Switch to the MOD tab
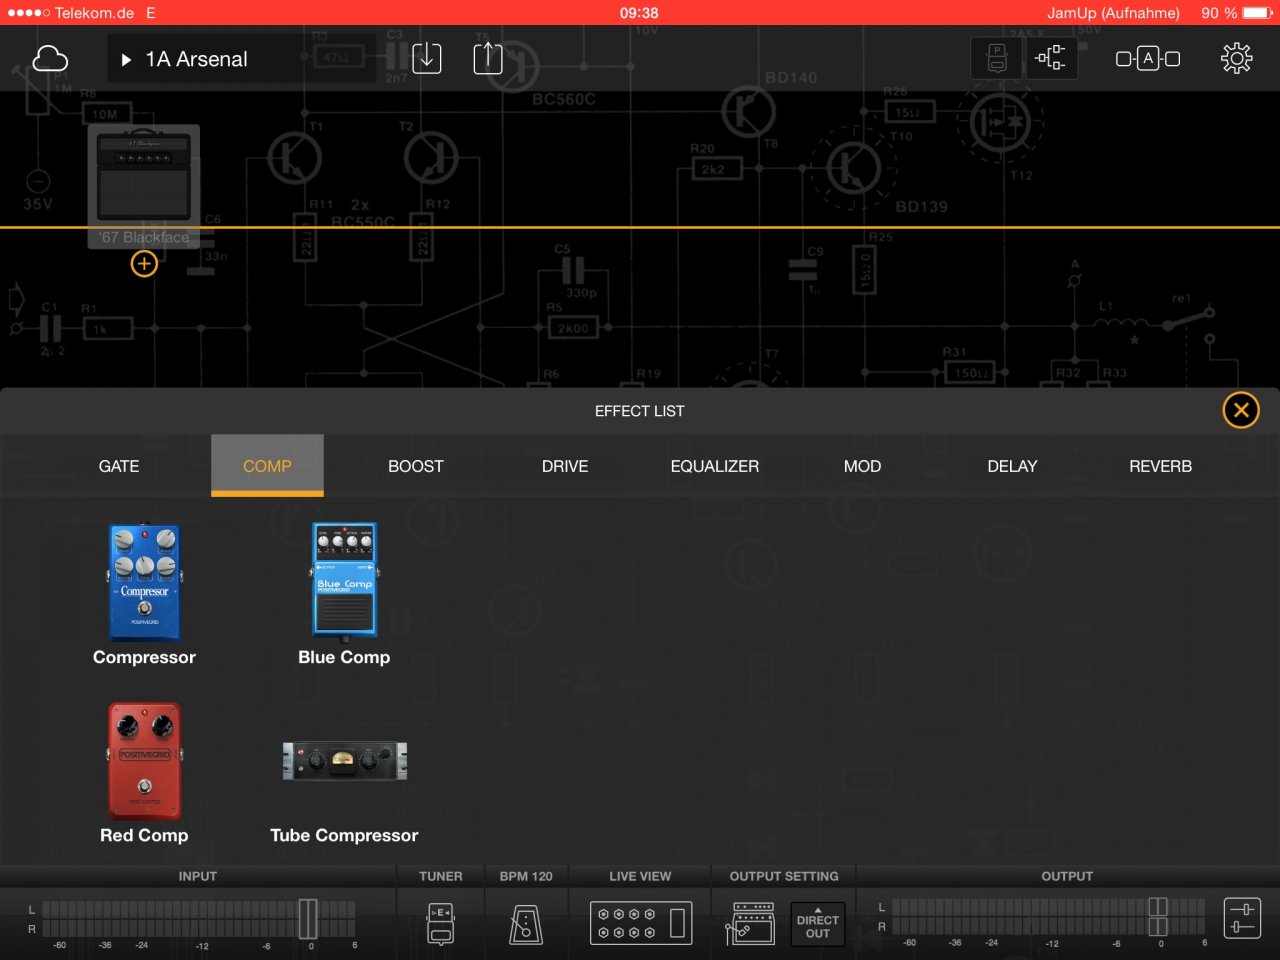 [x=862, y=466]
